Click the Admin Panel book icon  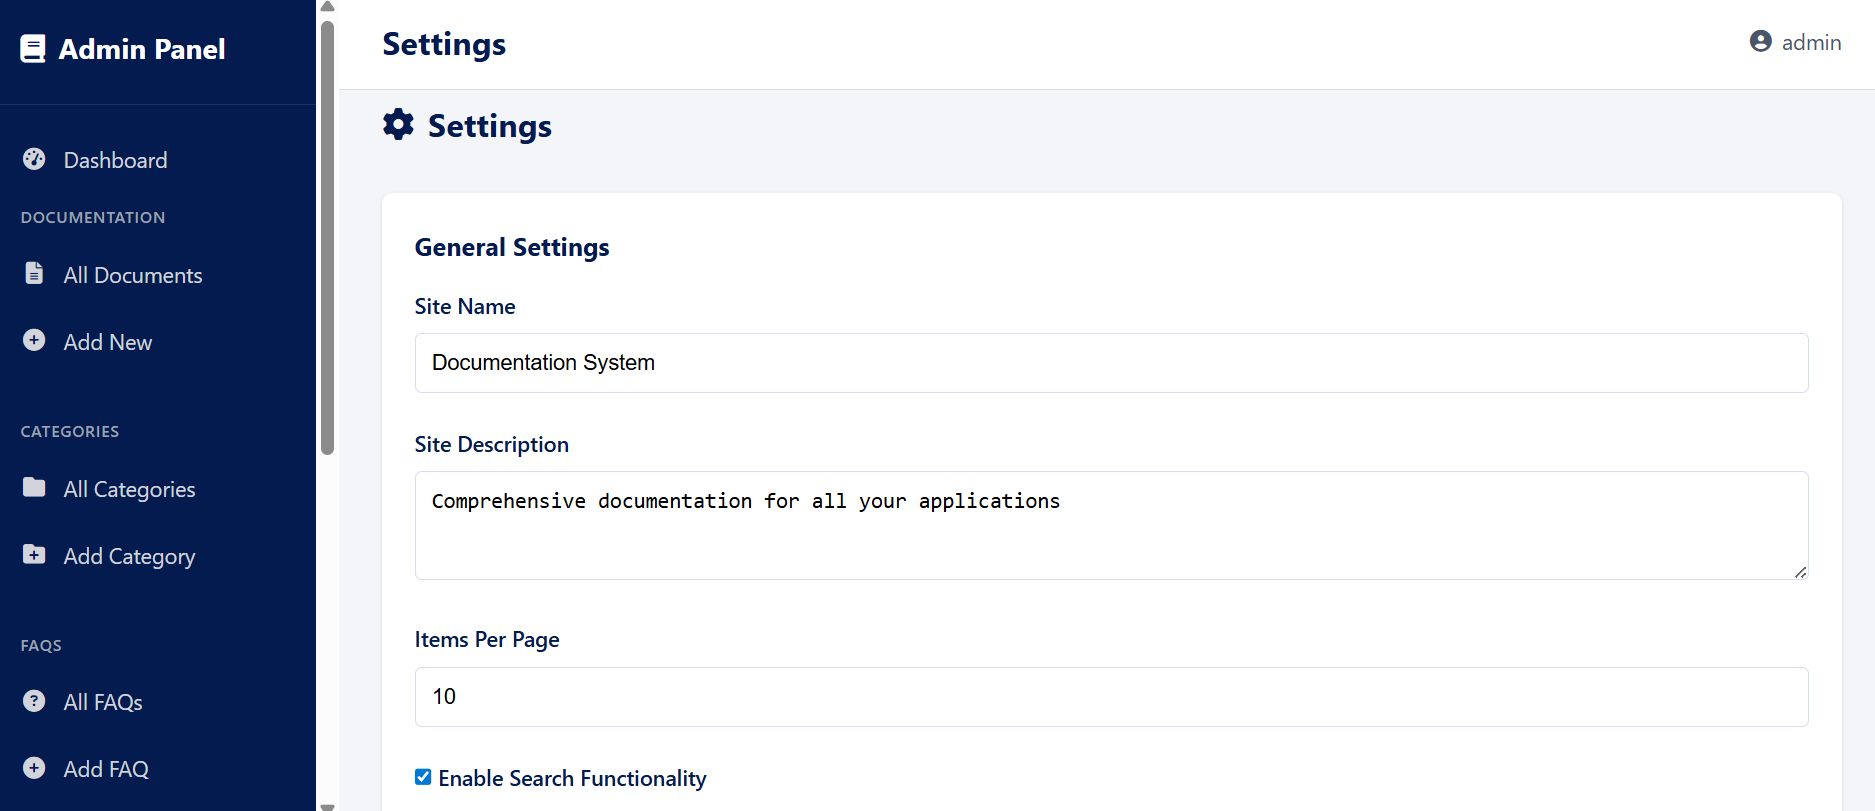[33, 49]
